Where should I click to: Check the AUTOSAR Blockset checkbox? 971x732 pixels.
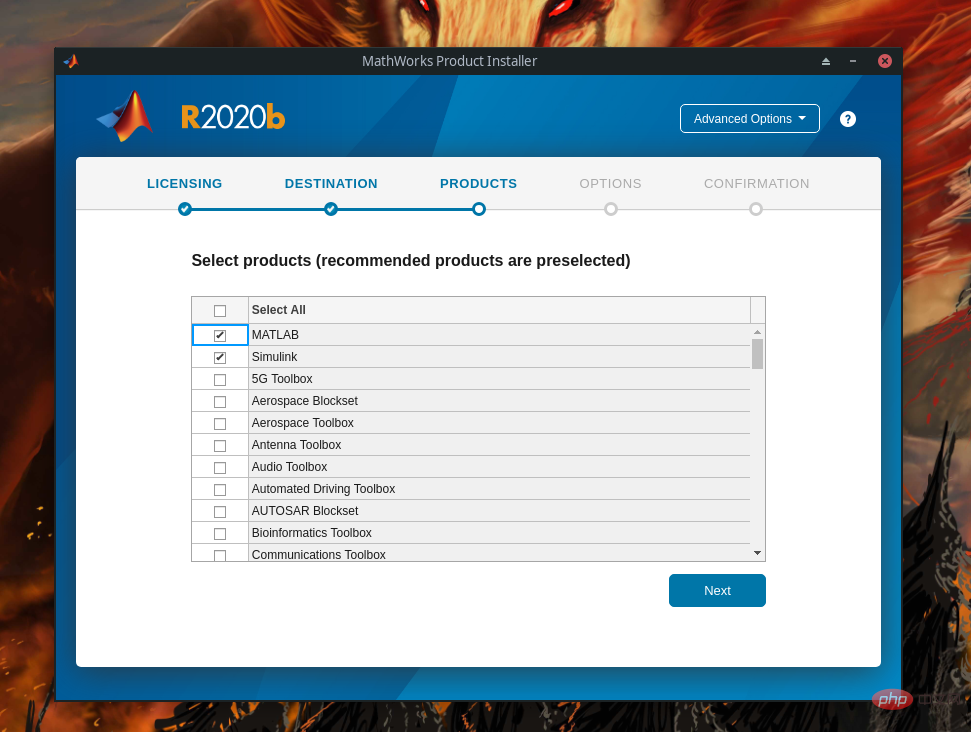pos(220,512)
